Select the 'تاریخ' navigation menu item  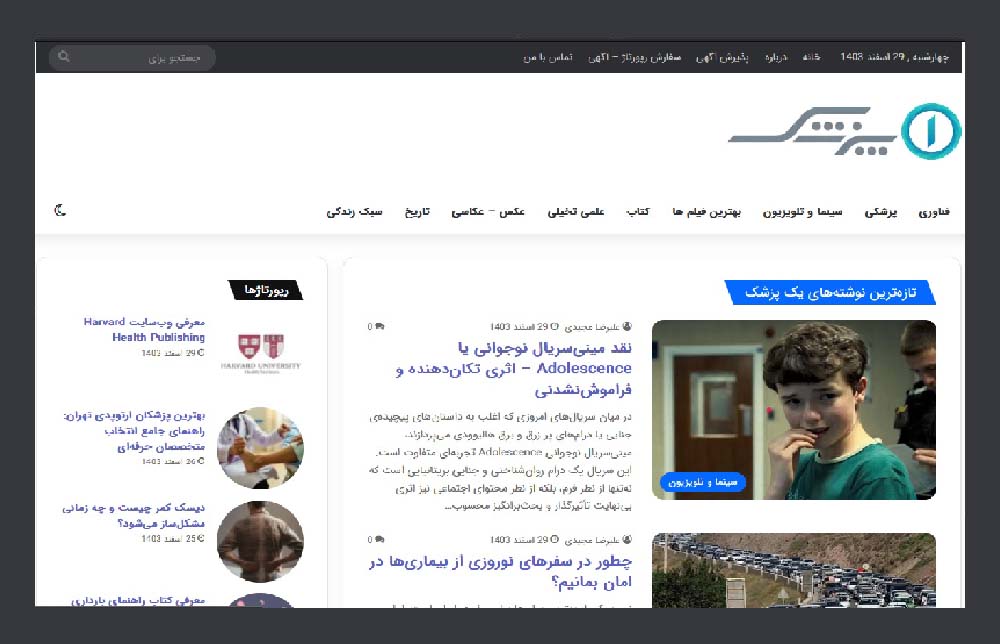tap(417, 212)
